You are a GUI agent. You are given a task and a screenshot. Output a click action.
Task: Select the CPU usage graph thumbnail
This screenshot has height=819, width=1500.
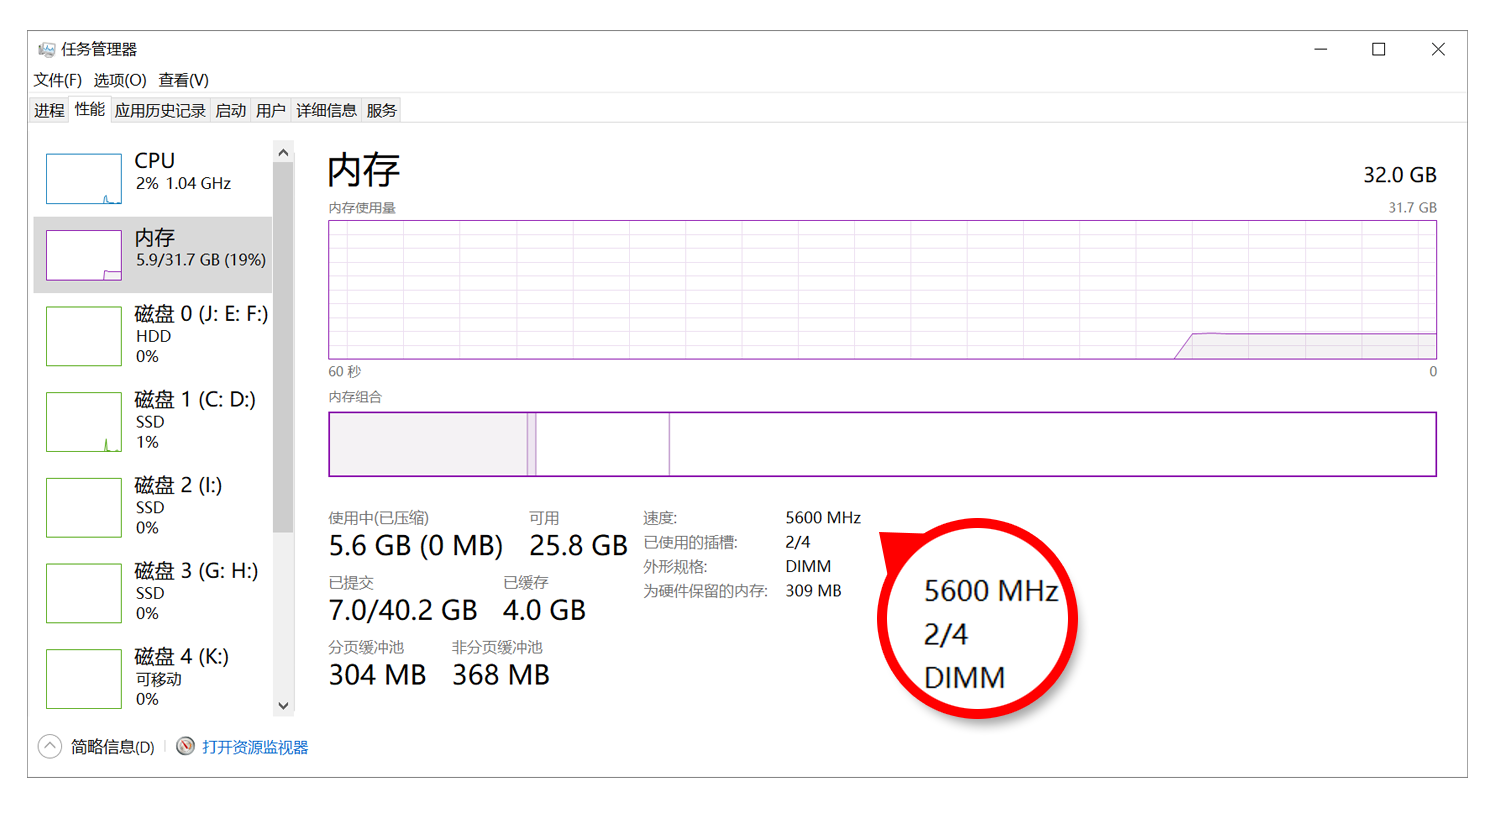[x=84, y=178]
